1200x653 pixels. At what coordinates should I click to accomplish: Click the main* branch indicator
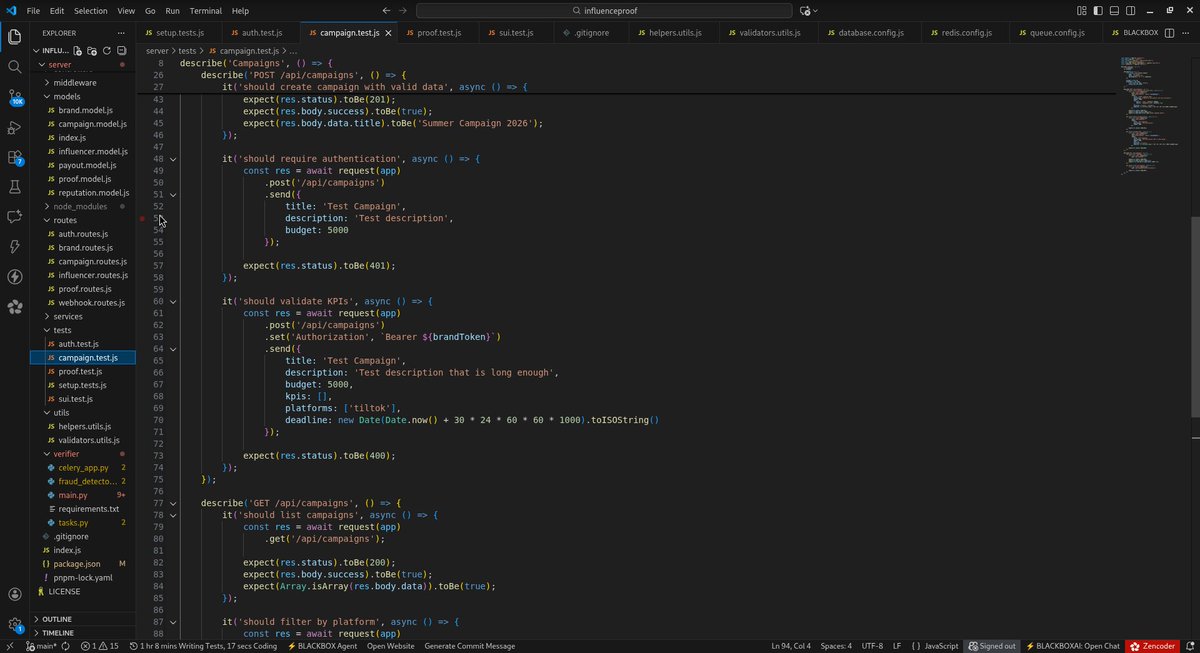40,646
